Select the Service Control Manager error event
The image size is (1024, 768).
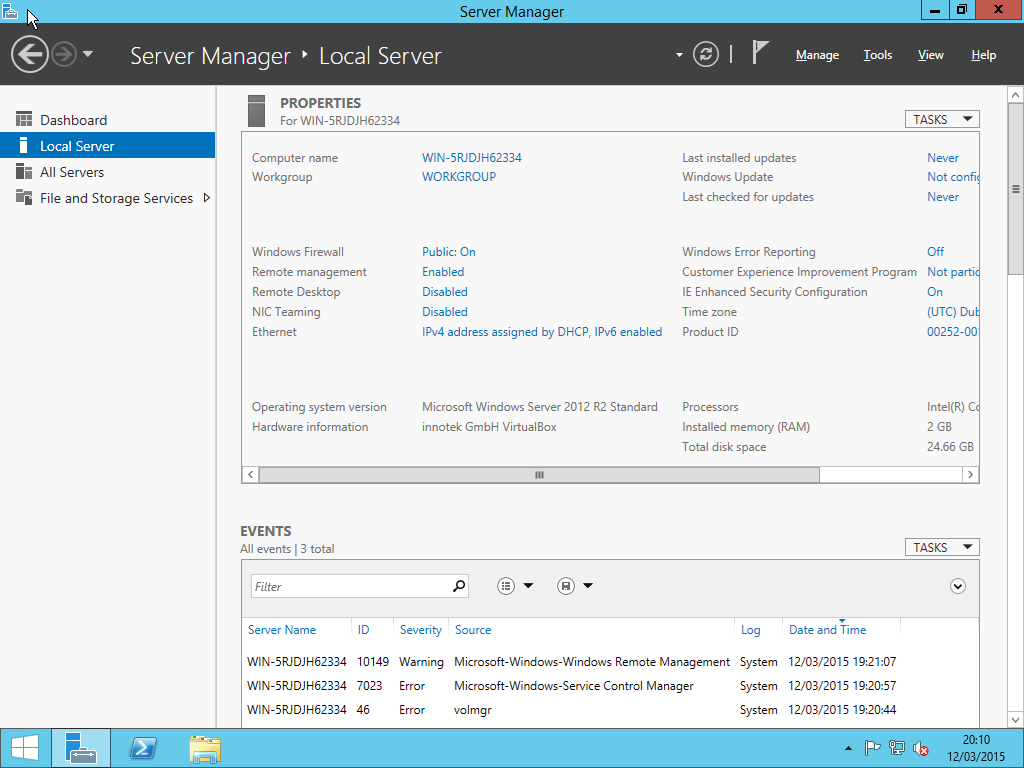[x=611, y=686]
